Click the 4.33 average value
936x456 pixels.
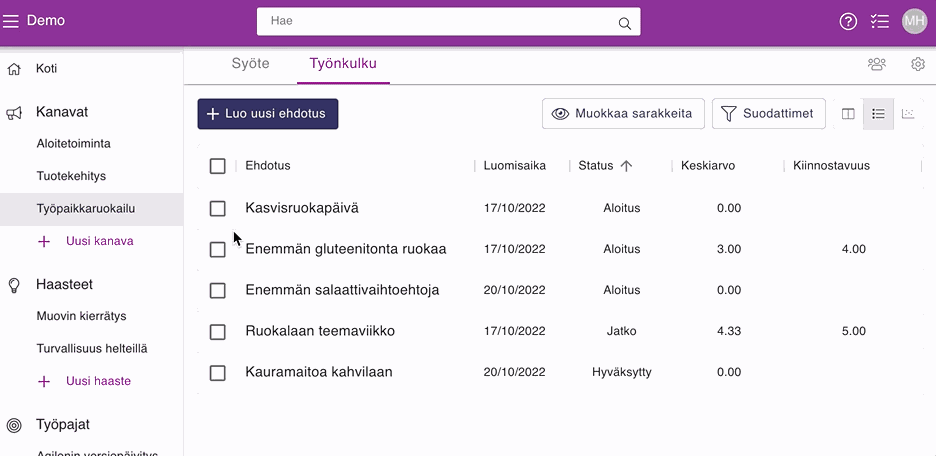pyautogui.click(x=729, y=331)
